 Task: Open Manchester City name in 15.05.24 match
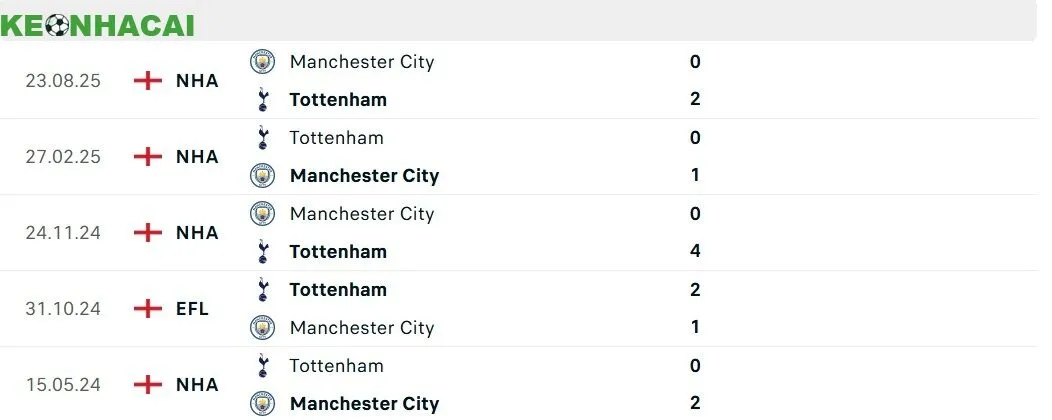tap(364, 404)
